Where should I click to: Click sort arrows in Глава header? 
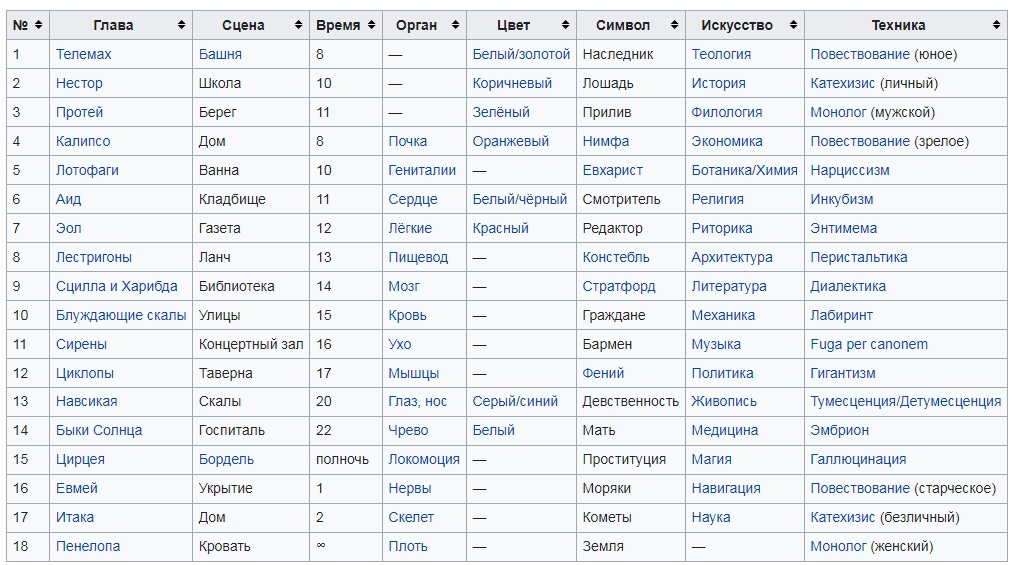(181, 25)
